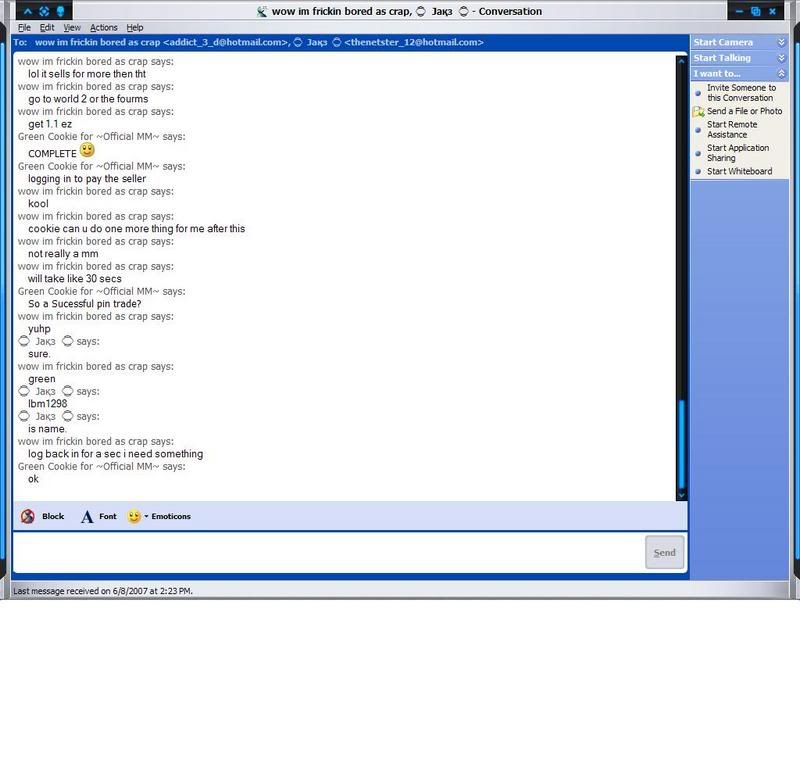This screenshot has width=800, height=770.
Task: Click the up-arrow icon in title bar
Action: point(28,11)
